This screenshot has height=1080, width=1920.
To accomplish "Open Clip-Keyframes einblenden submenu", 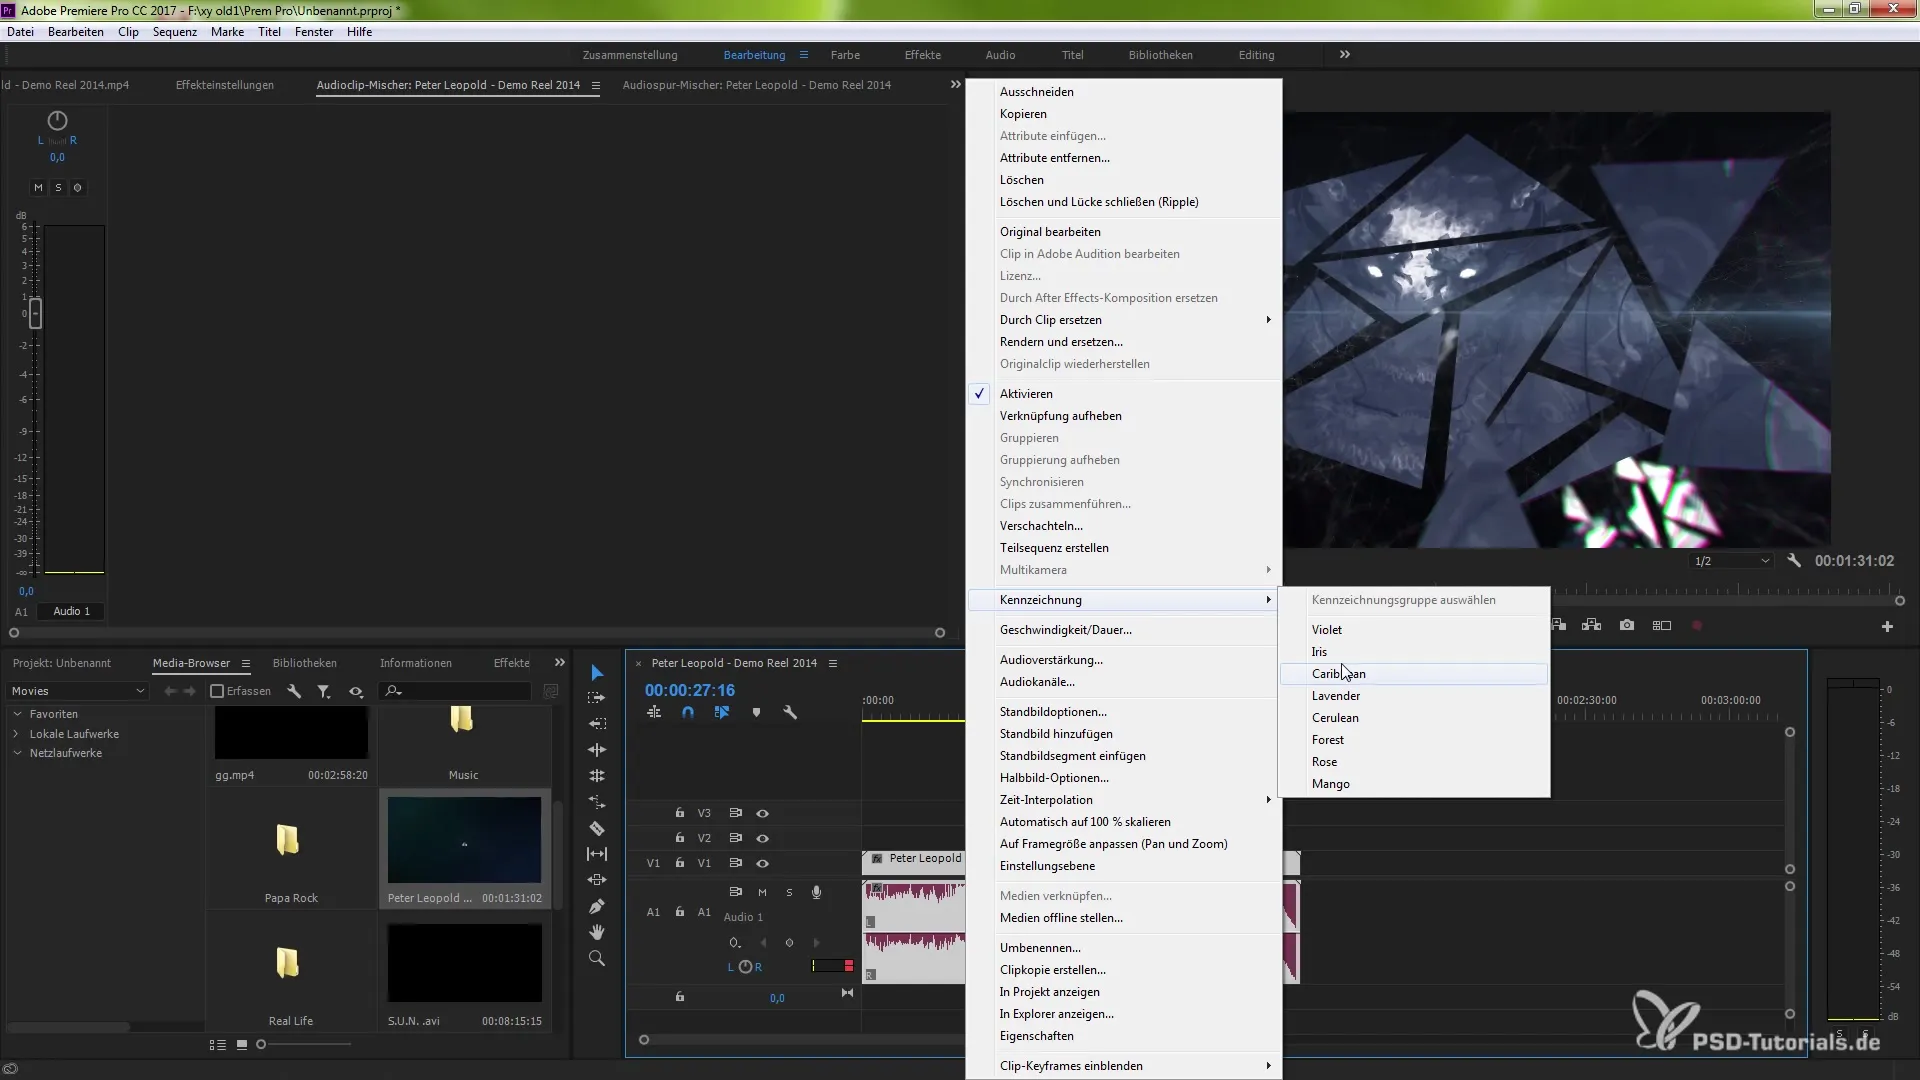I will tap(1125, 1066).
